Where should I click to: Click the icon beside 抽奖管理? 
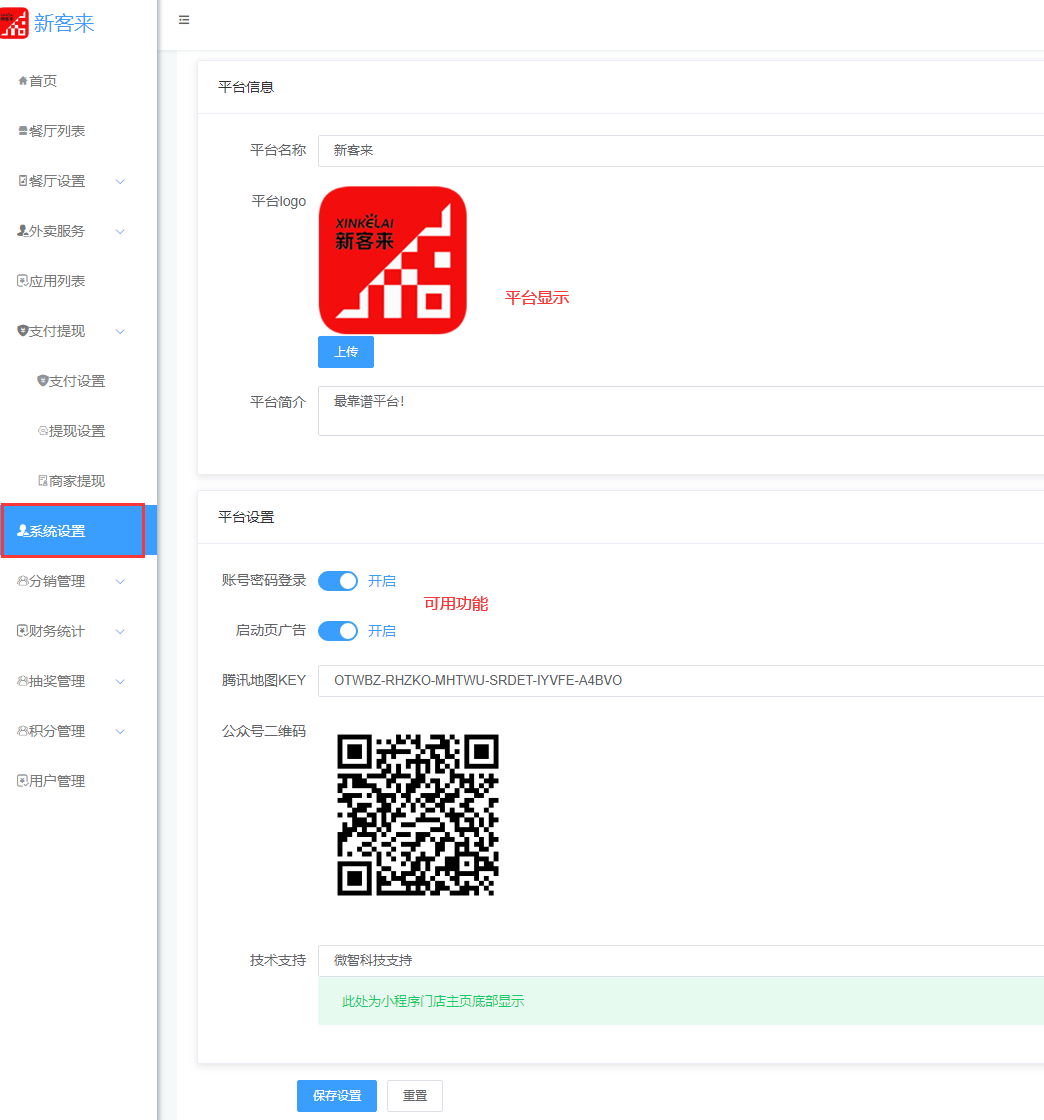[x=23, y=681]
